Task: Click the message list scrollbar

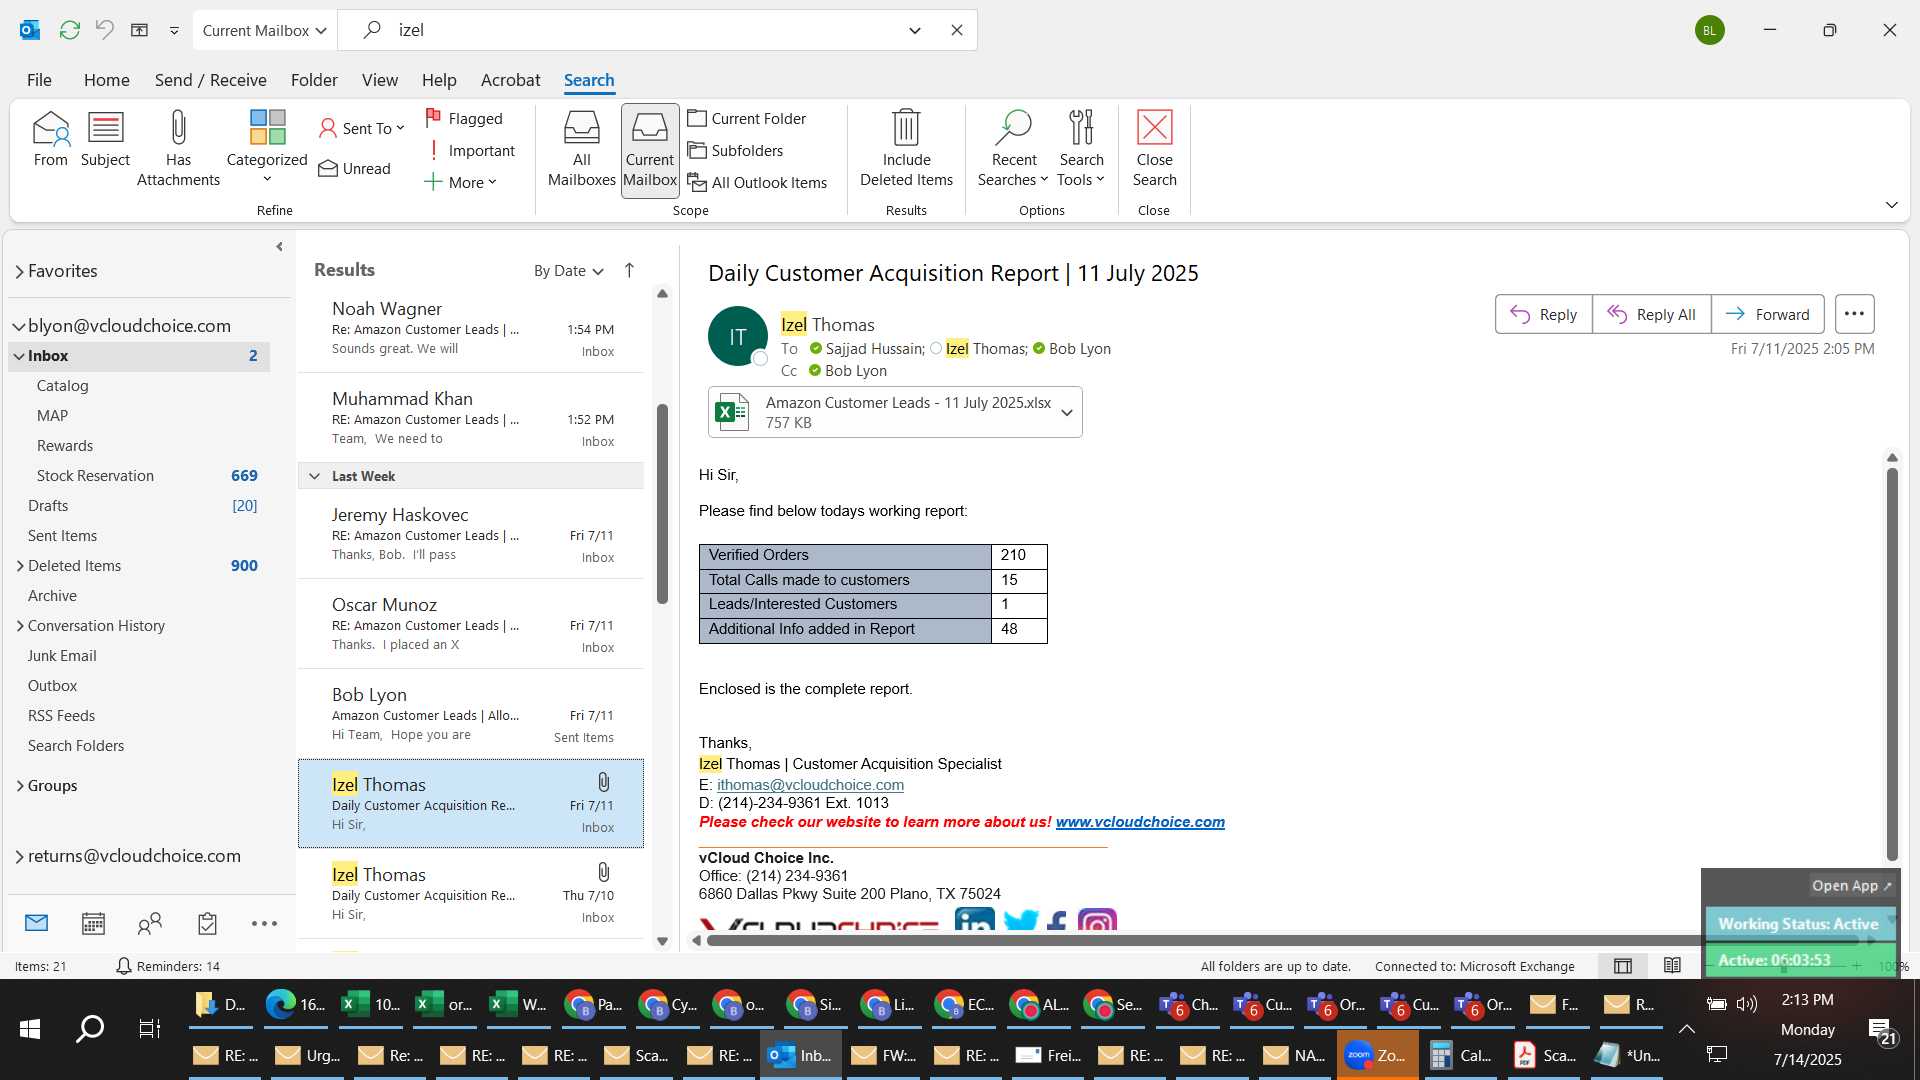Action: tap(662, 505)
